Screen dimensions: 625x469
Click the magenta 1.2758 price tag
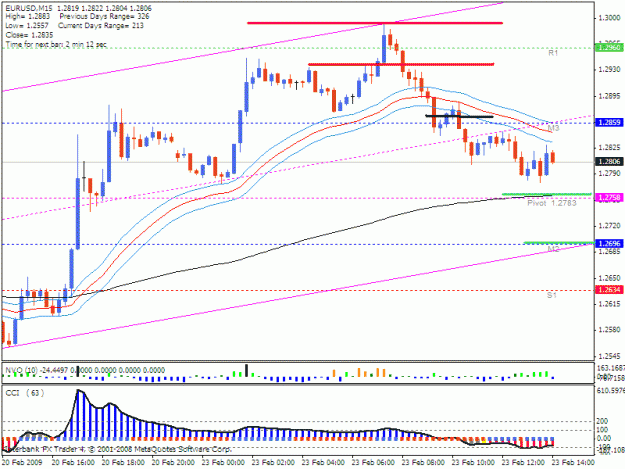(609, 197)
